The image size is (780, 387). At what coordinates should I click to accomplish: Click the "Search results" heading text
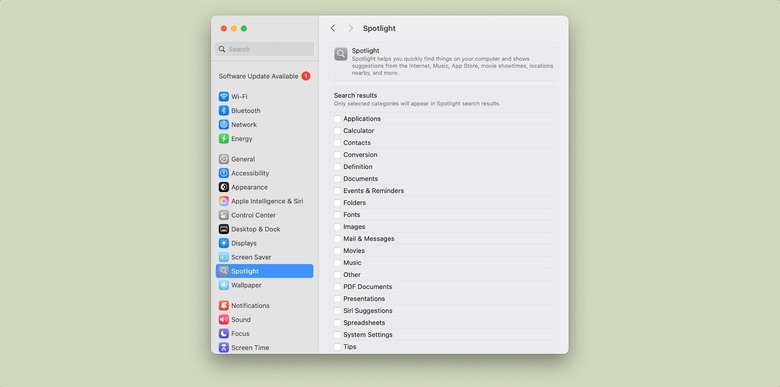tap(355, 96)
